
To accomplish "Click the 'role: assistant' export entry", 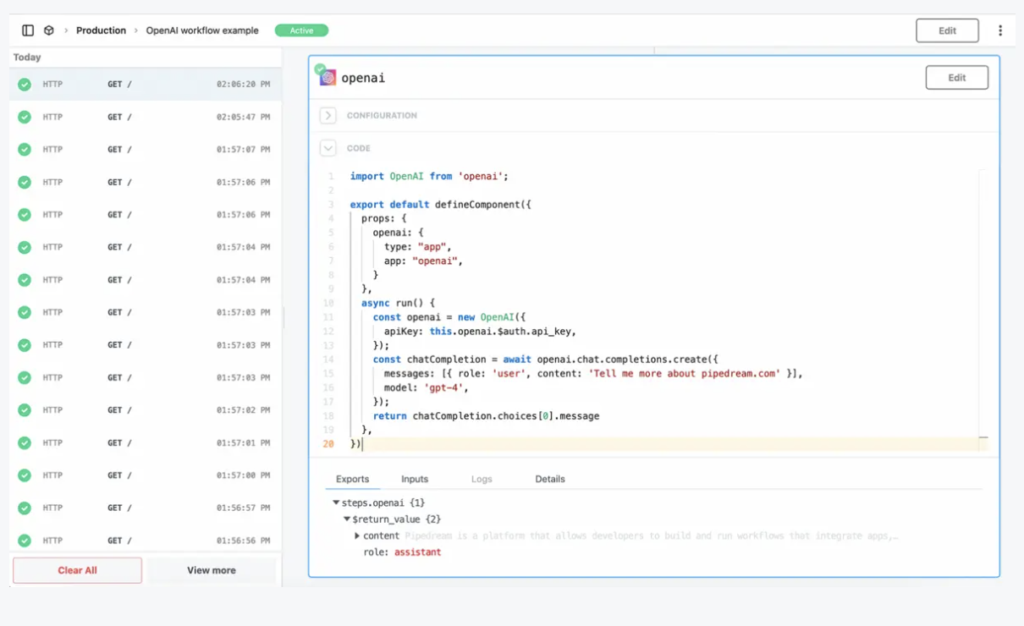I will tap(402, 552).
